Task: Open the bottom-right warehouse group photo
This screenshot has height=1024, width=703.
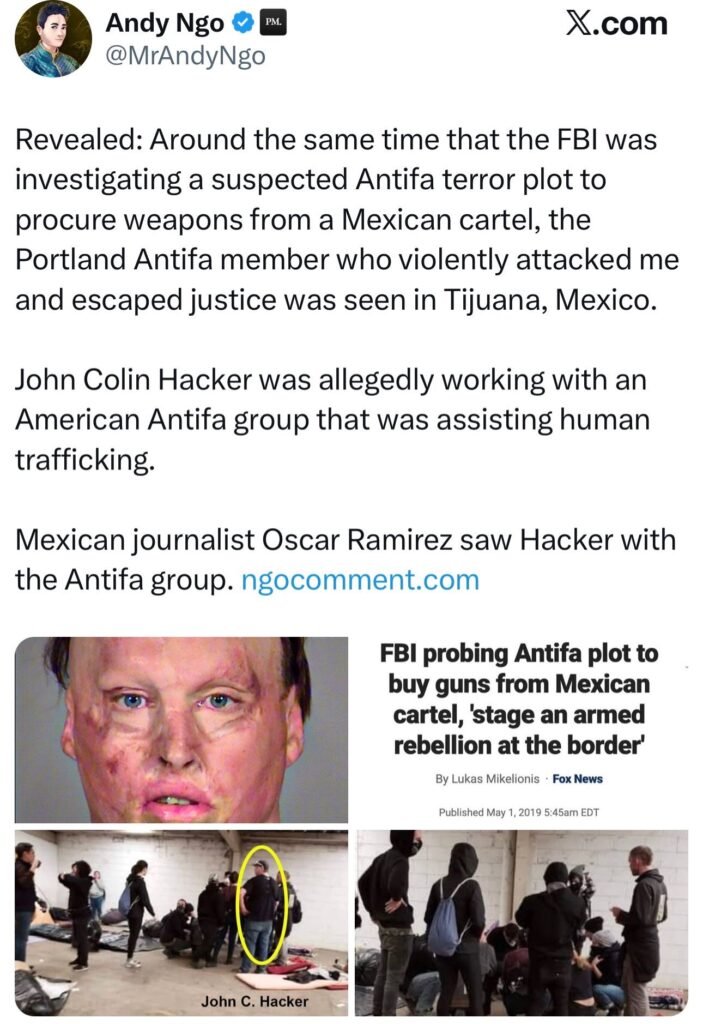Action: click(x=521, y=922)
